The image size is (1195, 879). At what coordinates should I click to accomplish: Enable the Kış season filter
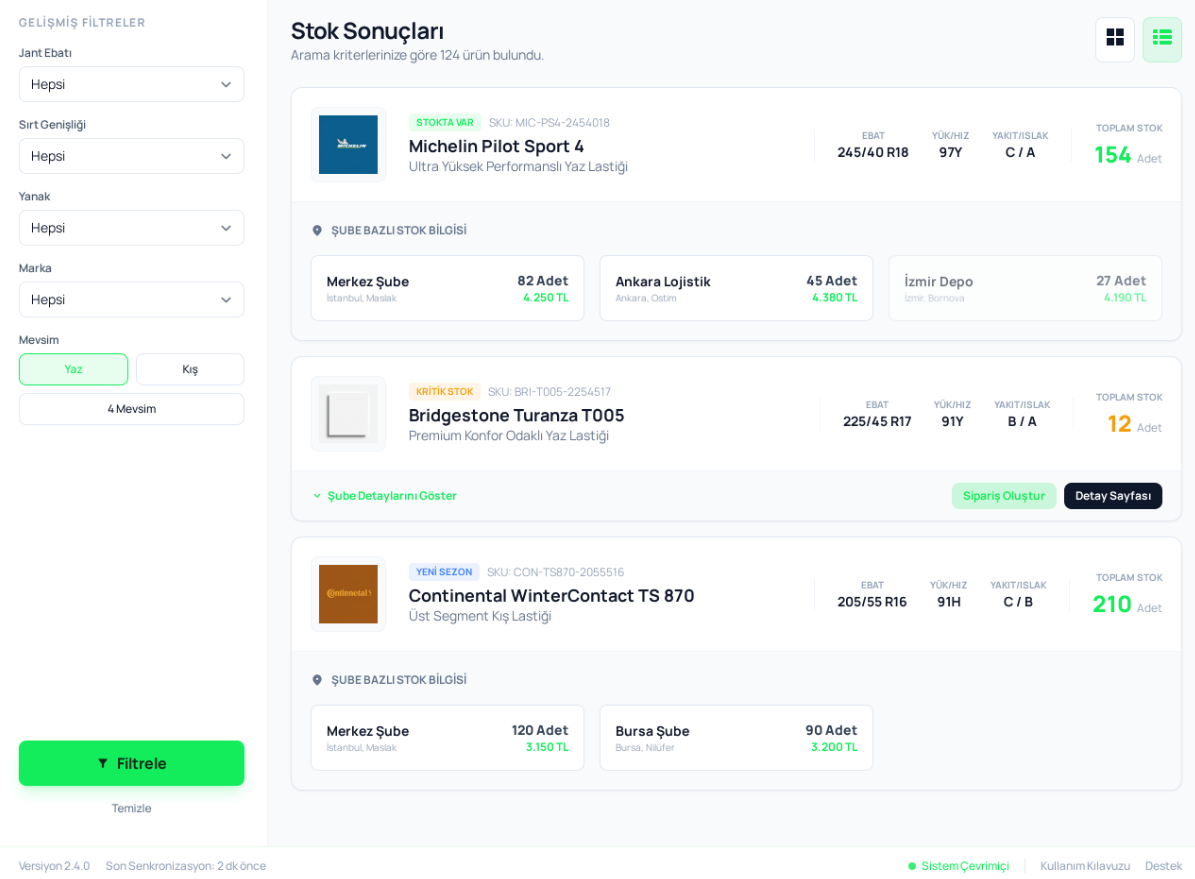pos(190,369)
